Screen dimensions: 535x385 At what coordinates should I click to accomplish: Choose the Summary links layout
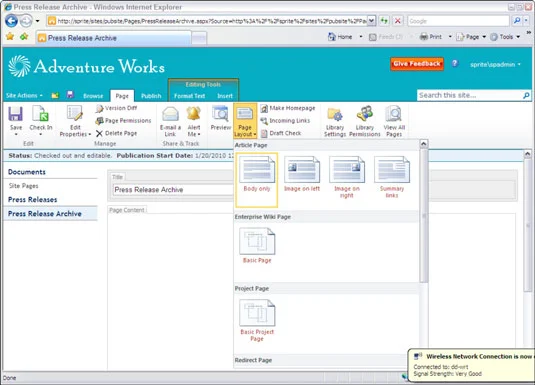pyautogui.click(x=392, y=177)
